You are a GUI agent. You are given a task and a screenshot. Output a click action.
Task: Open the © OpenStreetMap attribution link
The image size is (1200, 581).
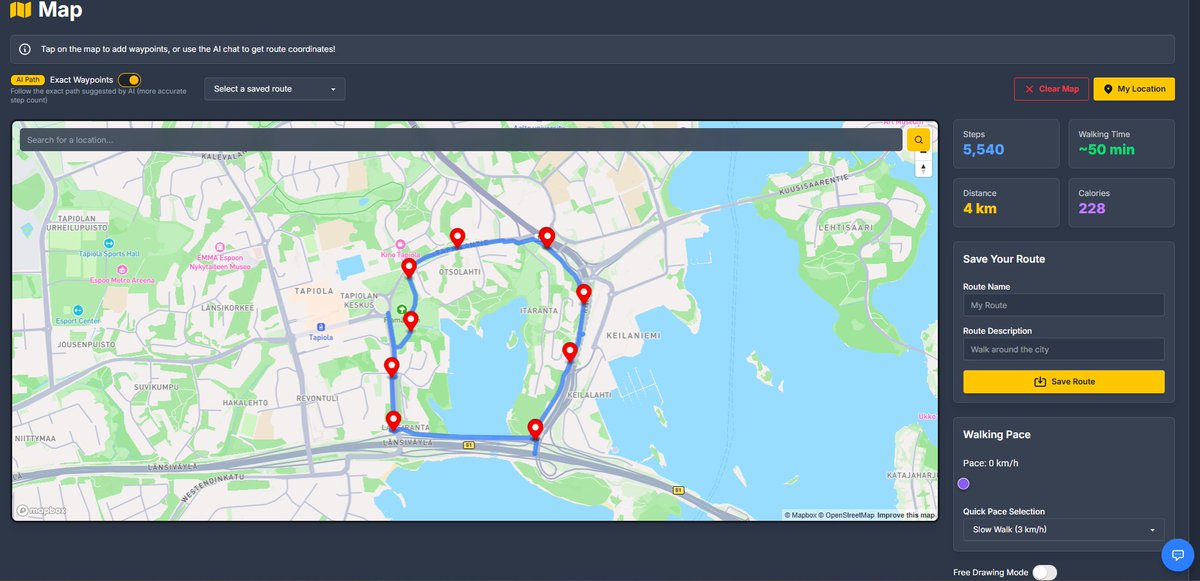click(x=847, y=515)
